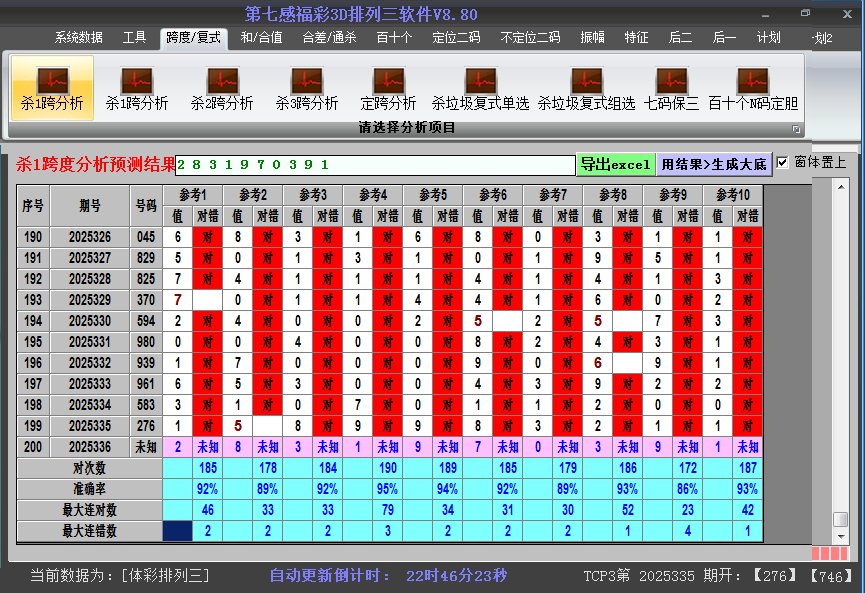
Task: Click the 用结果>生成大底 button
Action: (x=714, y=164)
